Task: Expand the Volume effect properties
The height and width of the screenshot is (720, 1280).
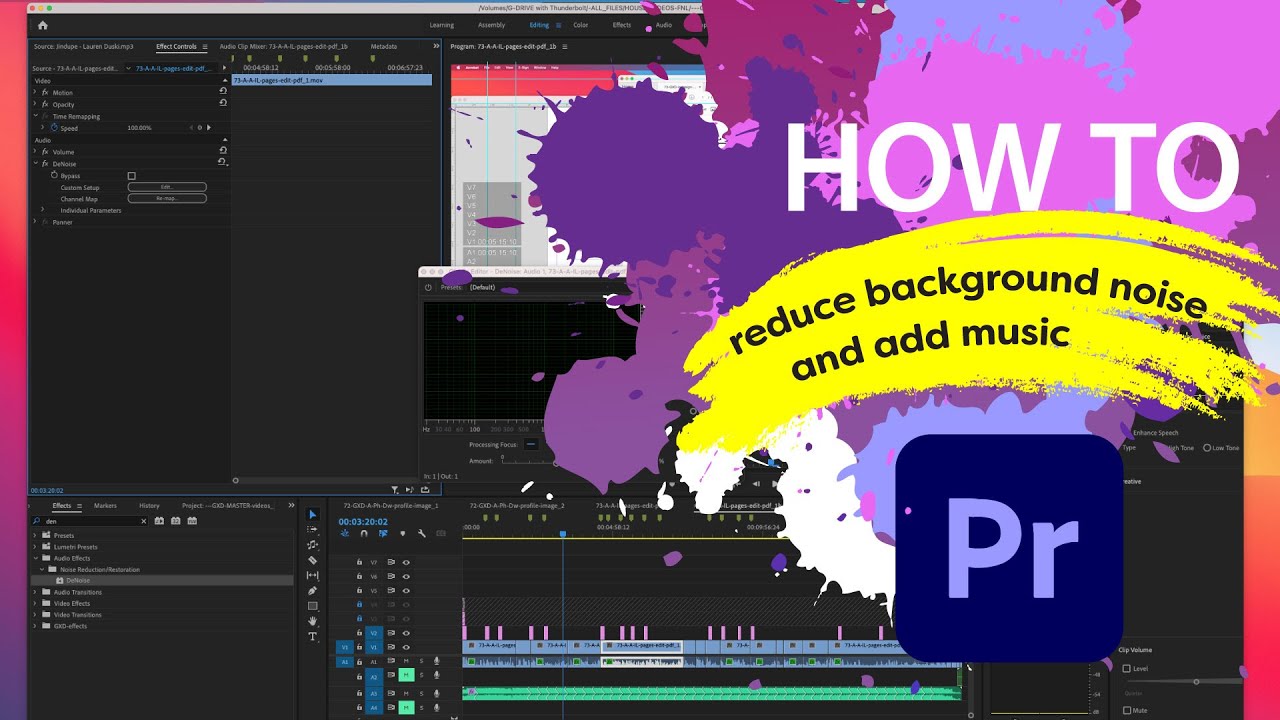Action: tap(34, 151)
